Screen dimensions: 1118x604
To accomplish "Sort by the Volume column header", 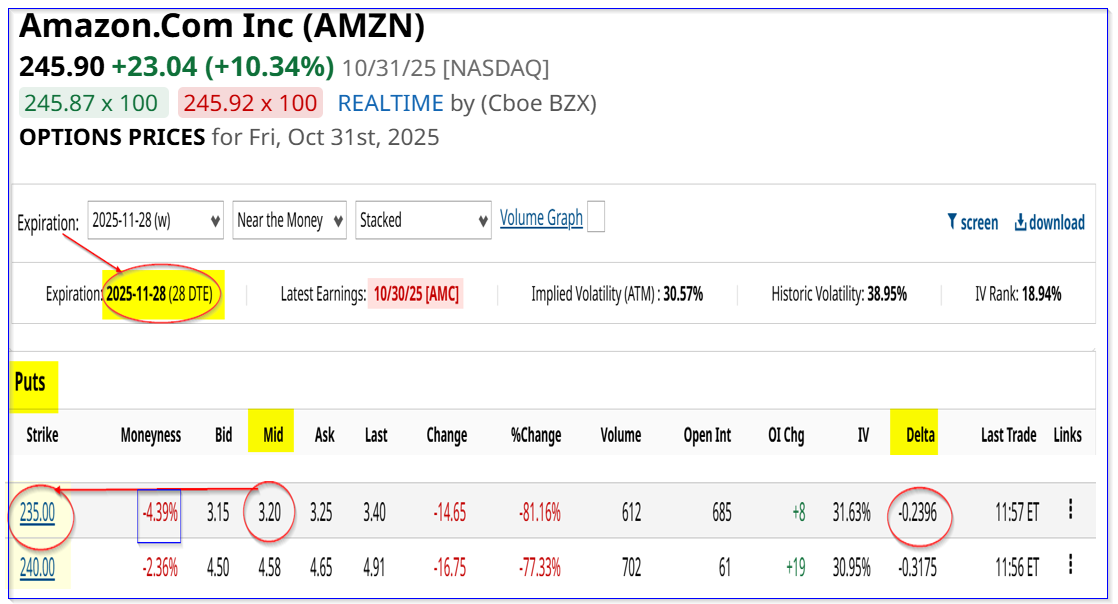I will point(620,435).
